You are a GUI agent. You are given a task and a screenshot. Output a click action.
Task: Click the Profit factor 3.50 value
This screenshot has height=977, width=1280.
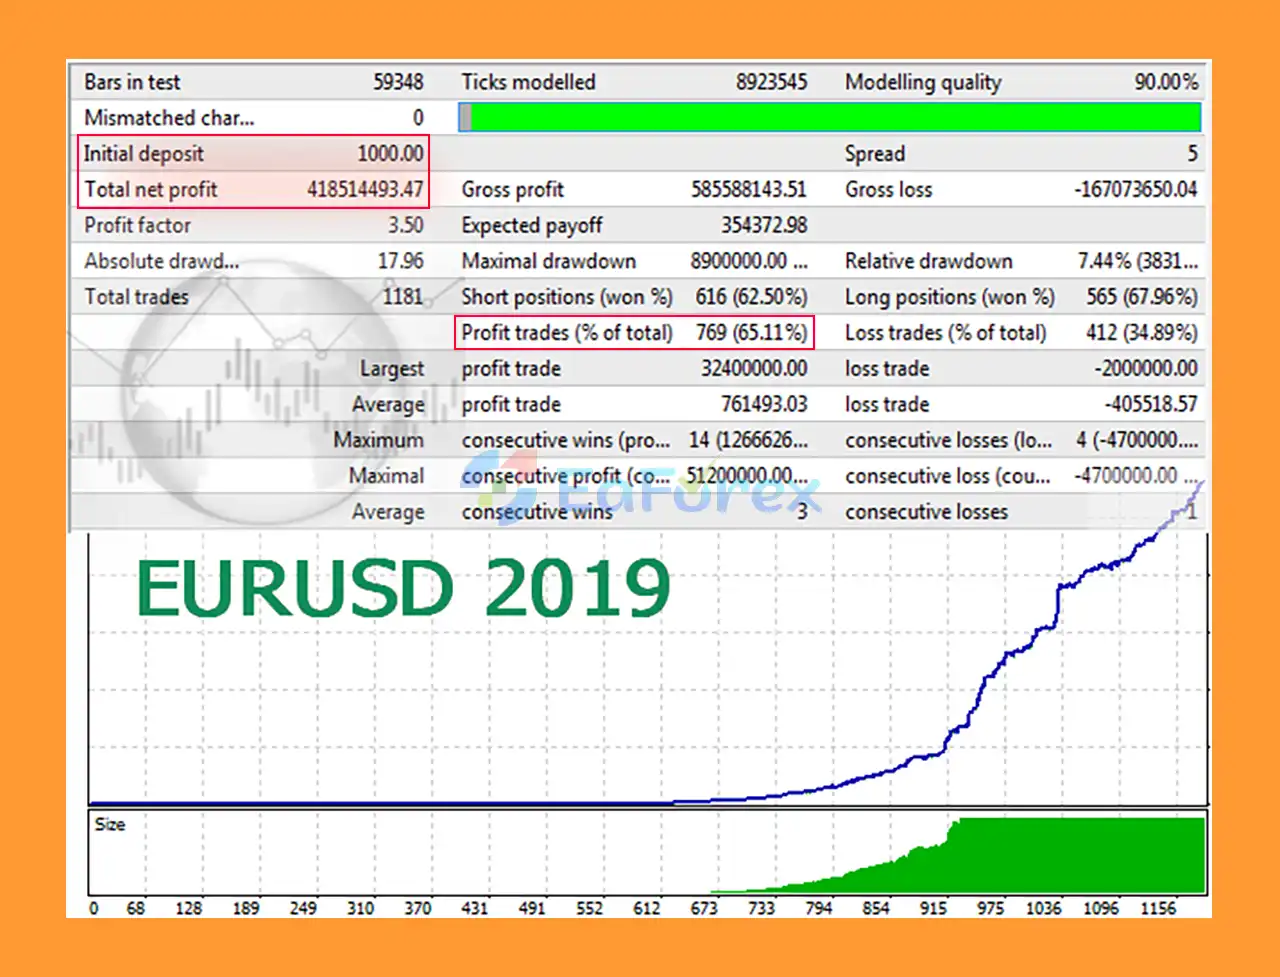[405, 225]
